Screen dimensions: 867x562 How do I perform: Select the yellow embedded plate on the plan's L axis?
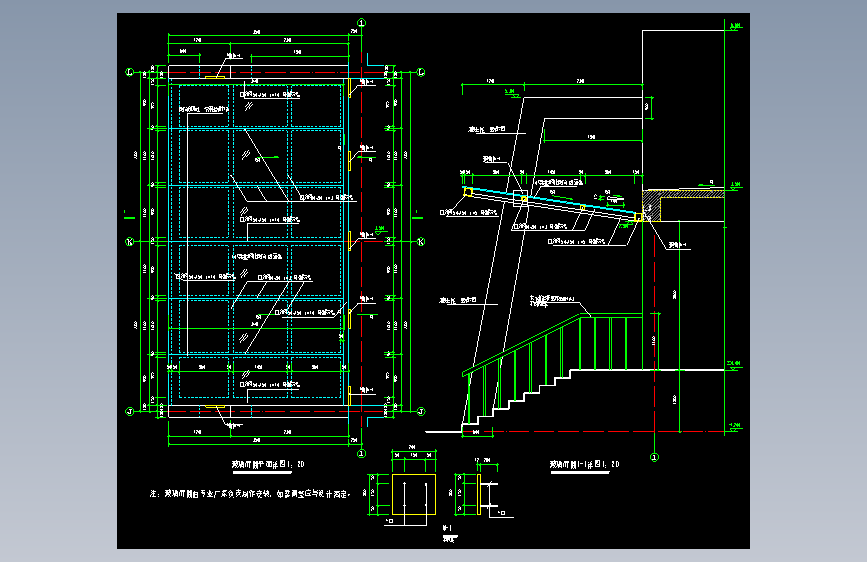point(215,77)
